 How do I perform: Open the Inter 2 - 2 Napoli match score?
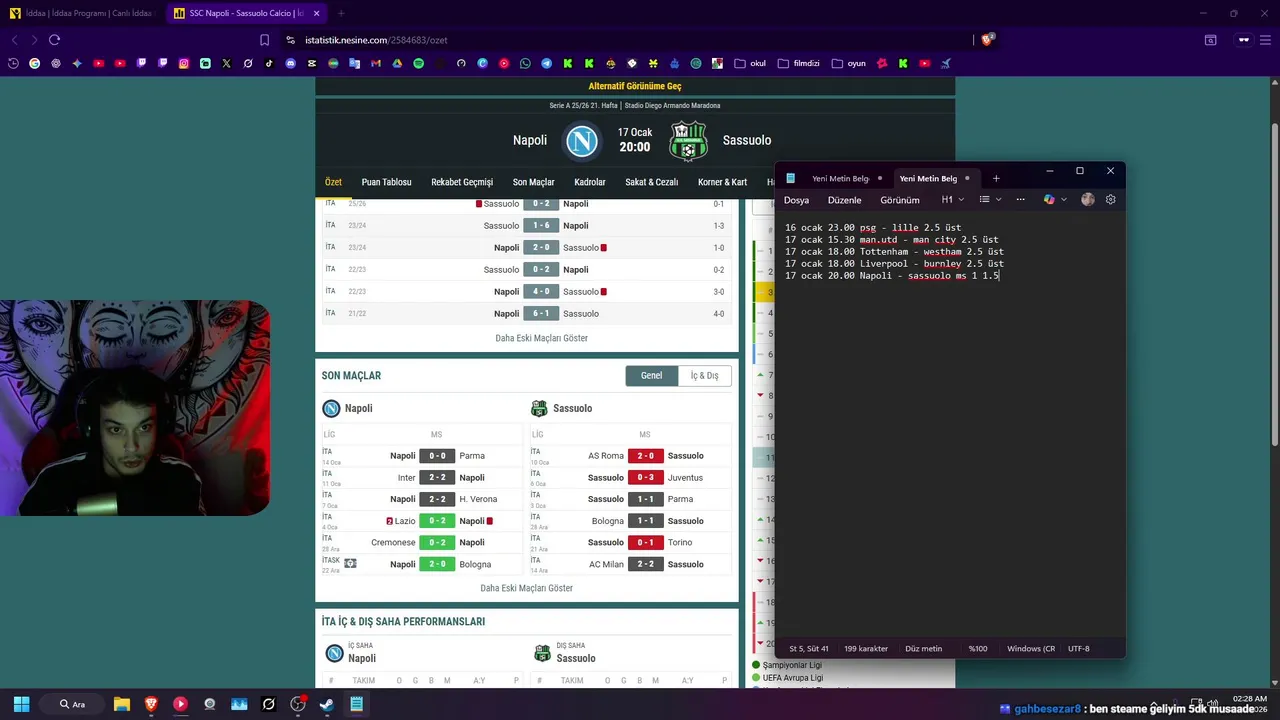point(437,477)
